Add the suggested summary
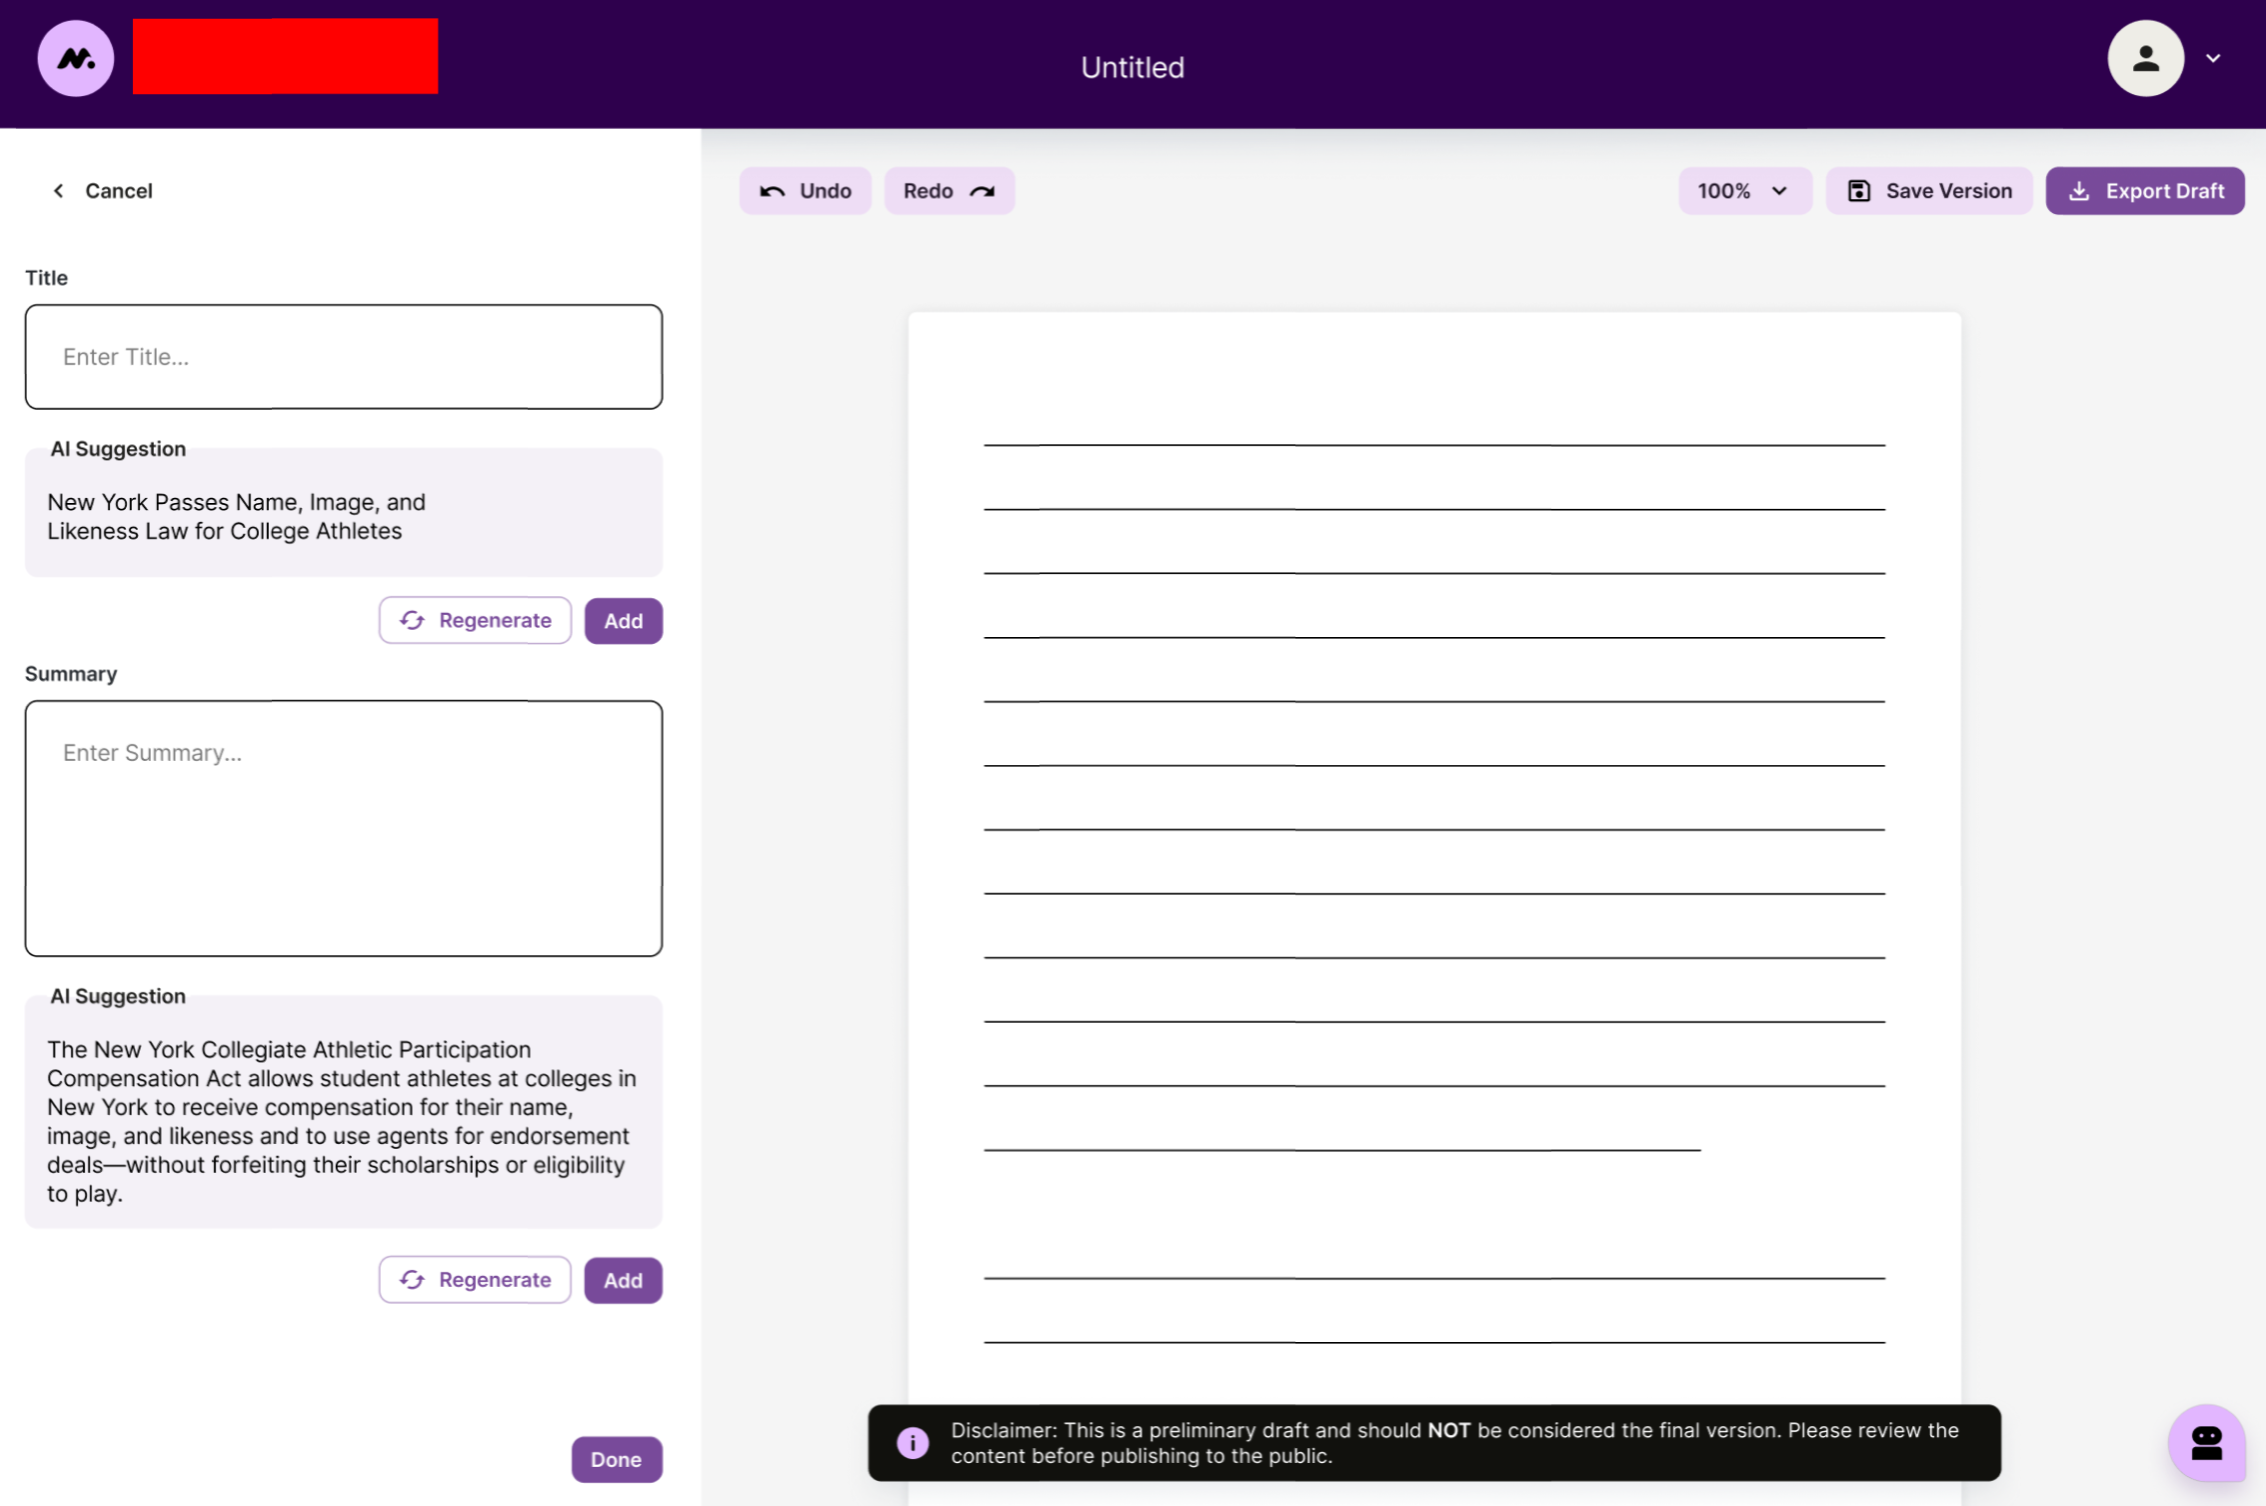This screenshot has width=2266, height=1506. tap(623, 1280)
